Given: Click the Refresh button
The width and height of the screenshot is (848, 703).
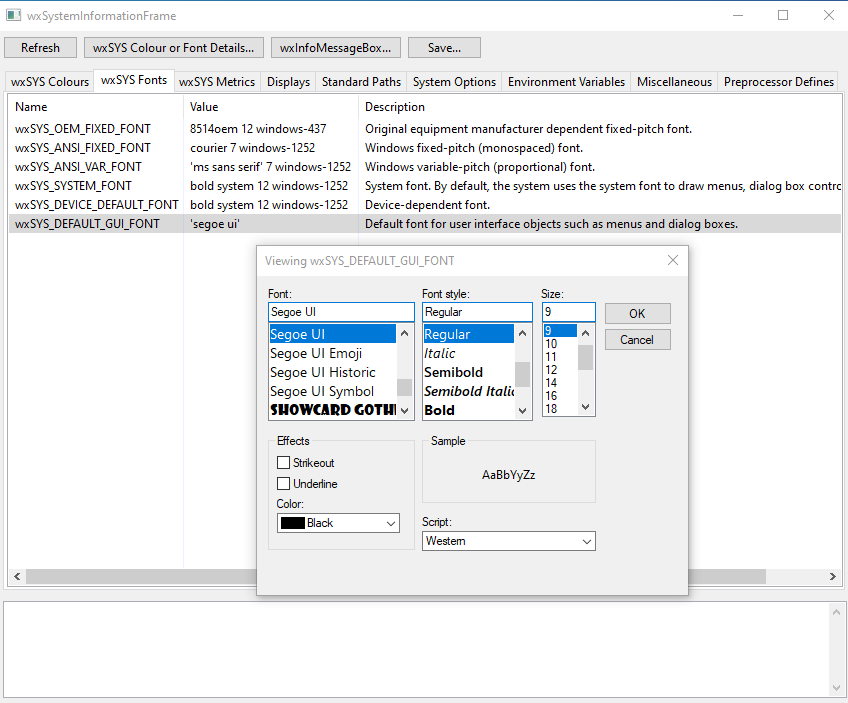Looking at the screenshot, I should click(x=41, y=48).
